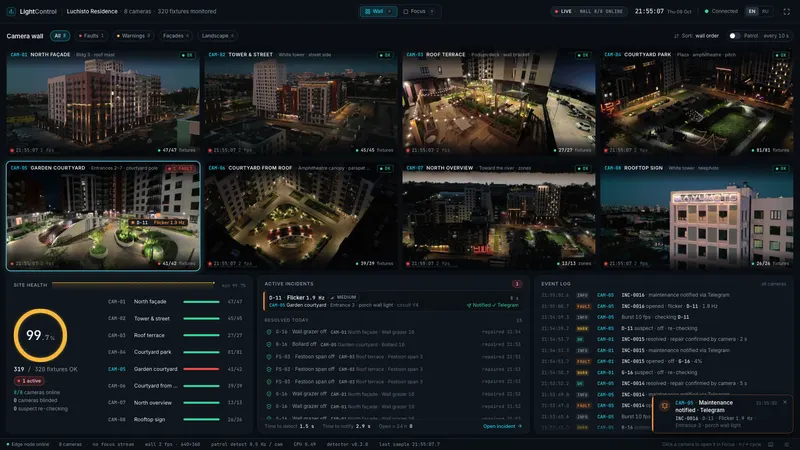Click the MEDIUM severity badge on D-11 incident
The image size is (800, 450).
click(344, 297)
